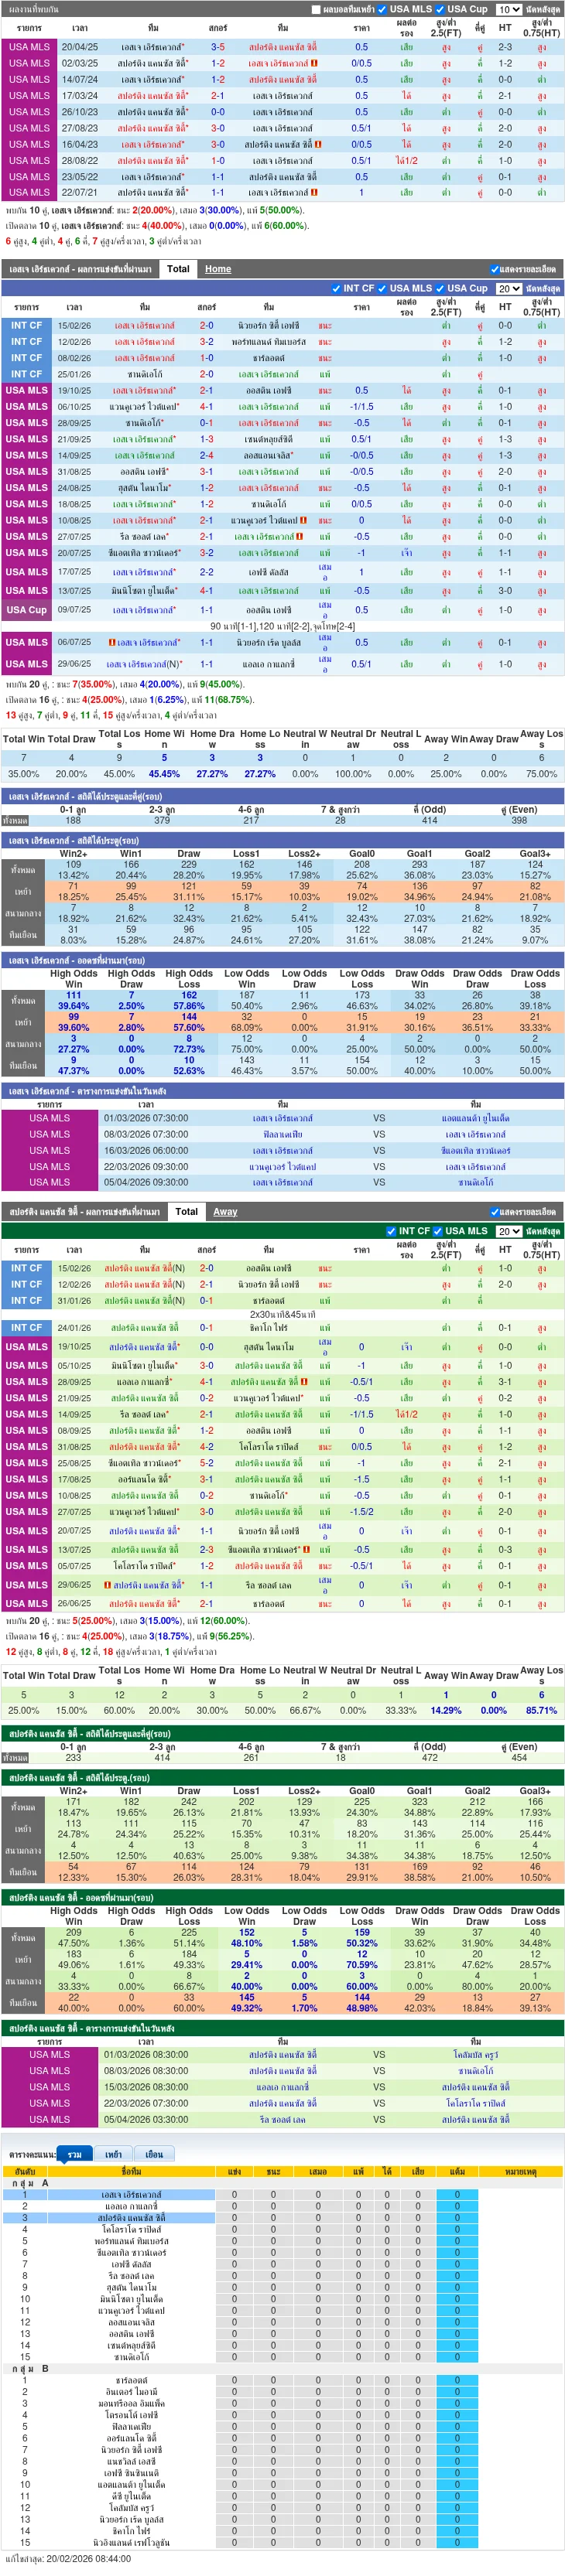Image resolution: width=565 pixels, height=2576 pixels.
Task: Toggle USA MLS checkbox in Sporting KC recent matches
Action: click(437, 1231)
